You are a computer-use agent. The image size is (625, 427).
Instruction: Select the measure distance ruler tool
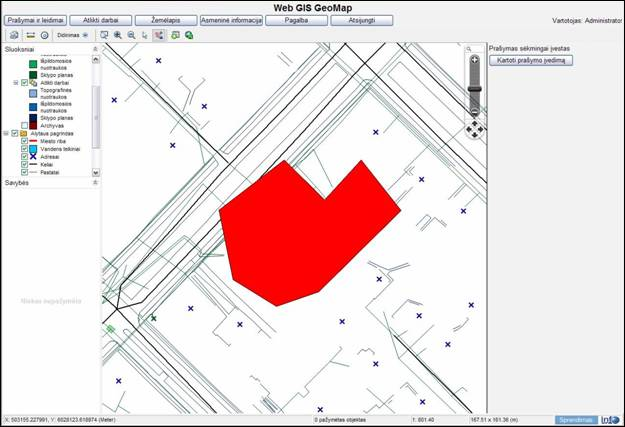pyautogui.click(x=31, y=35)
